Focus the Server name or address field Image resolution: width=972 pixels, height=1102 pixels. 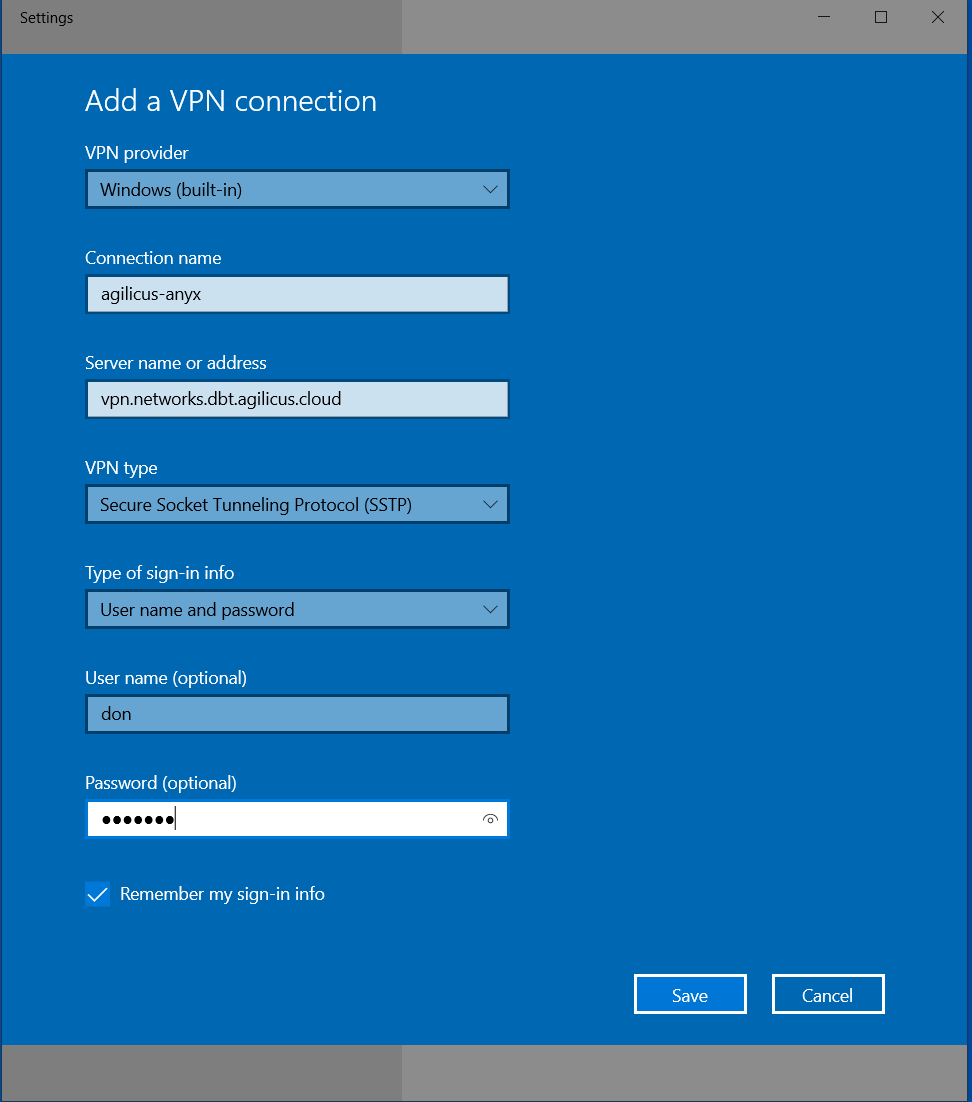(297, 399)
